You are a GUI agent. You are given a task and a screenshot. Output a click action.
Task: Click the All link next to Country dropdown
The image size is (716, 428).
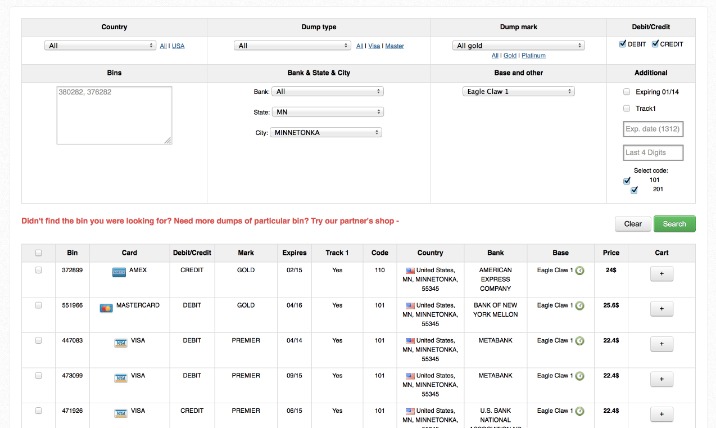pyautogui.click(x=163, y=46)
